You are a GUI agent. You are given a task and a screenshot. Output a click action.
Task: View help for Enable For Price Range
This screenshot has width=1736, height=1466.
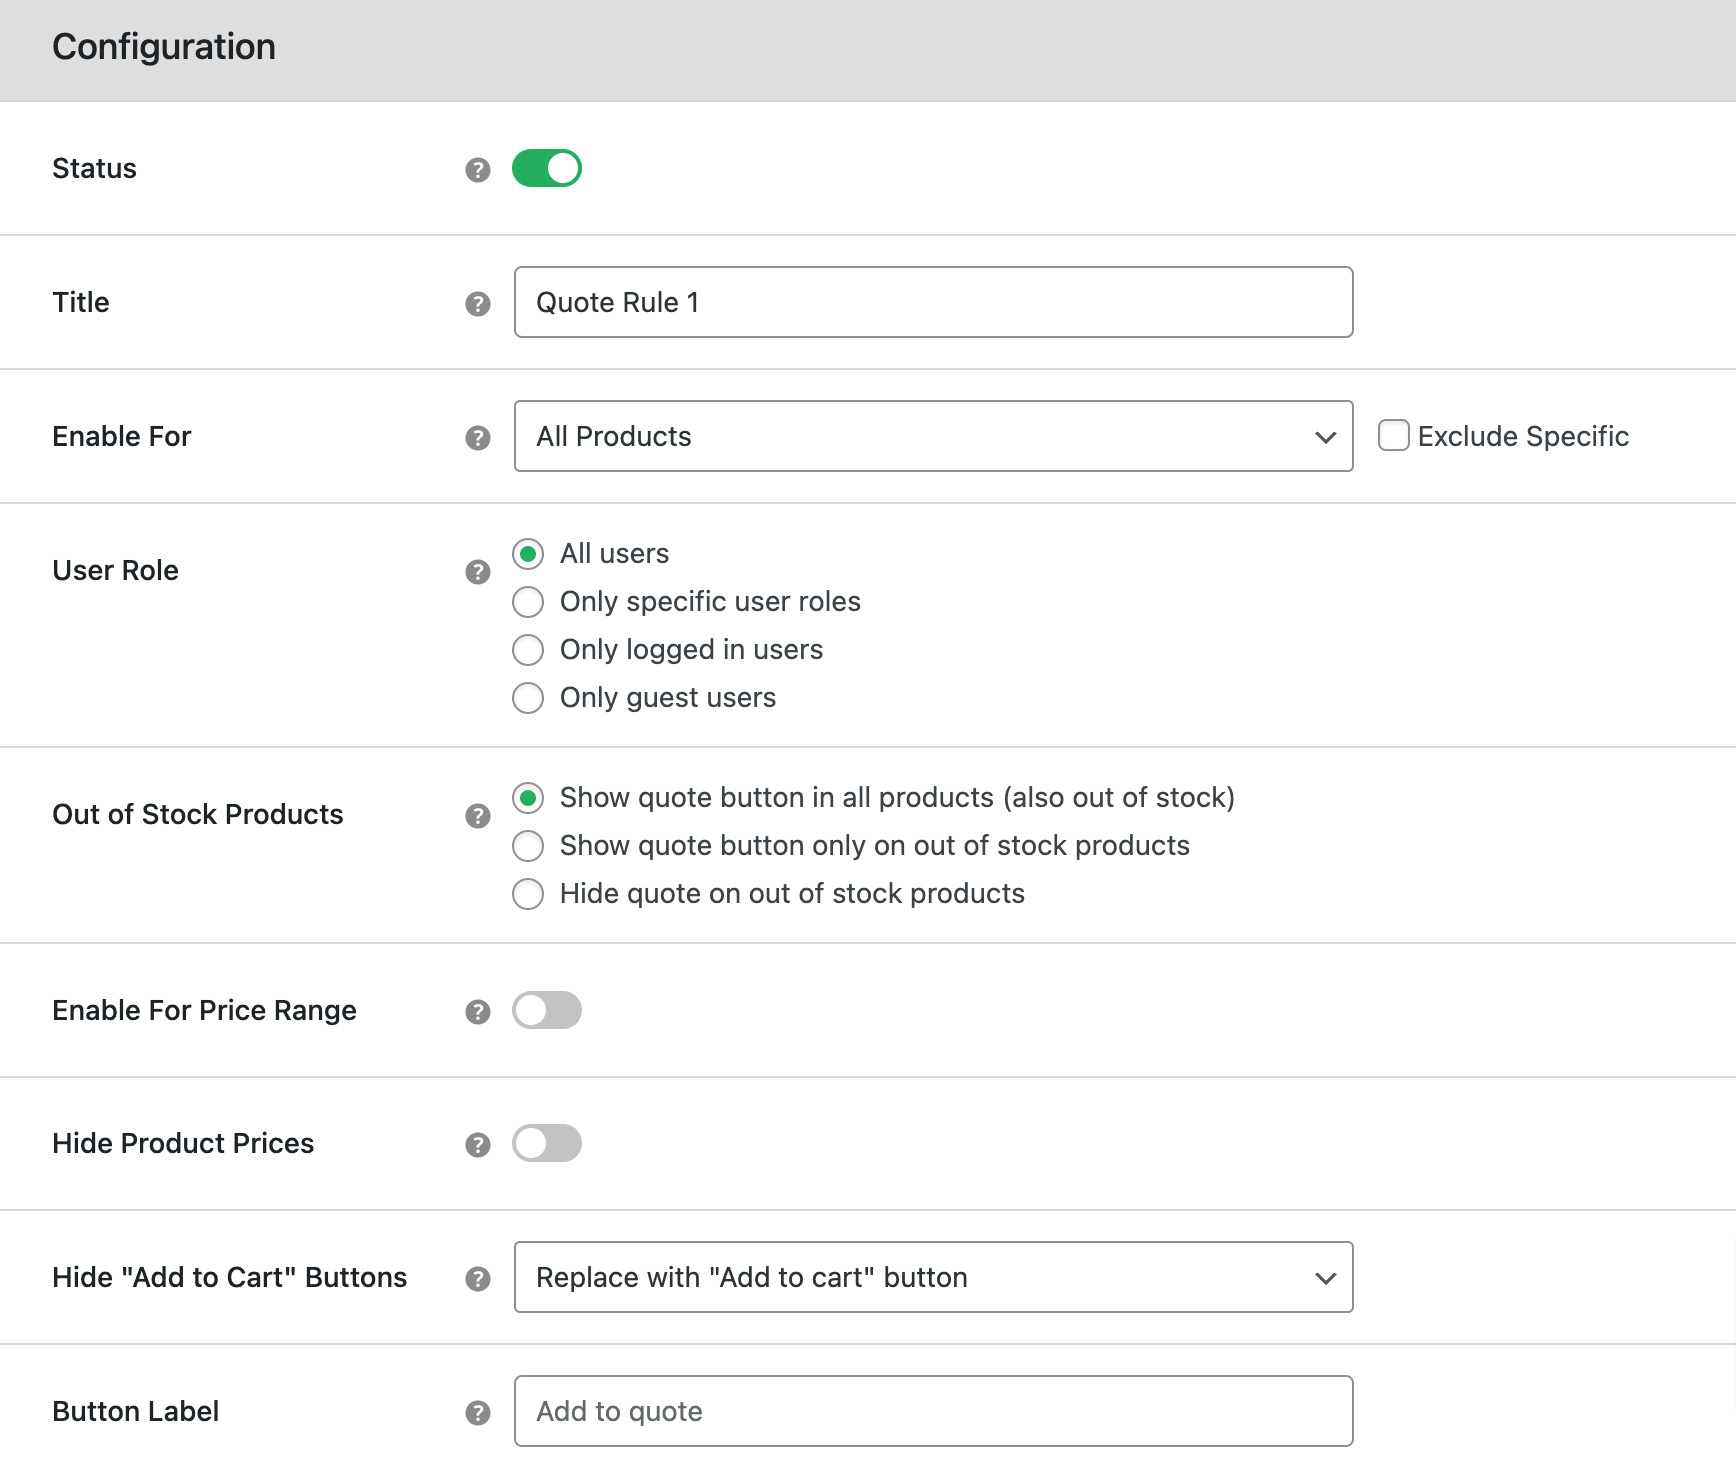coord(478,1011)
